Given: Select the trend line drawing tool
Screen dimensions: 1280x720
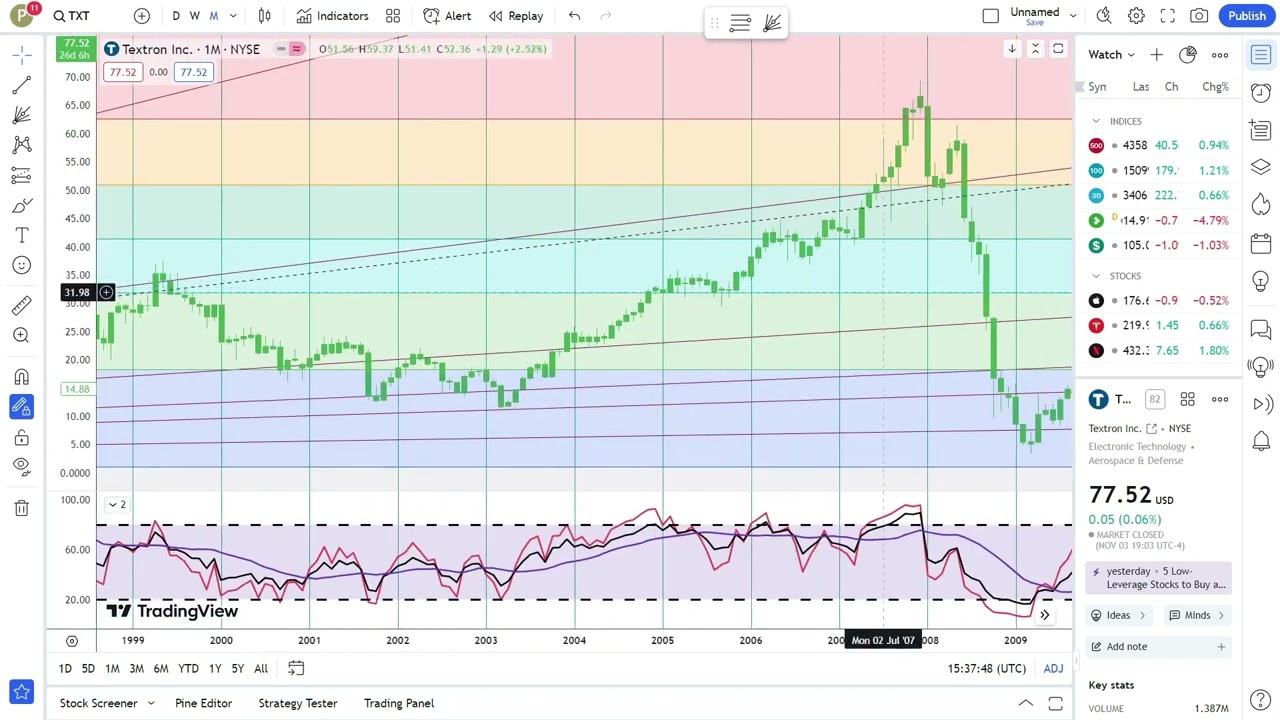Looking at the screenshot, I should click(x=22, y=85).
